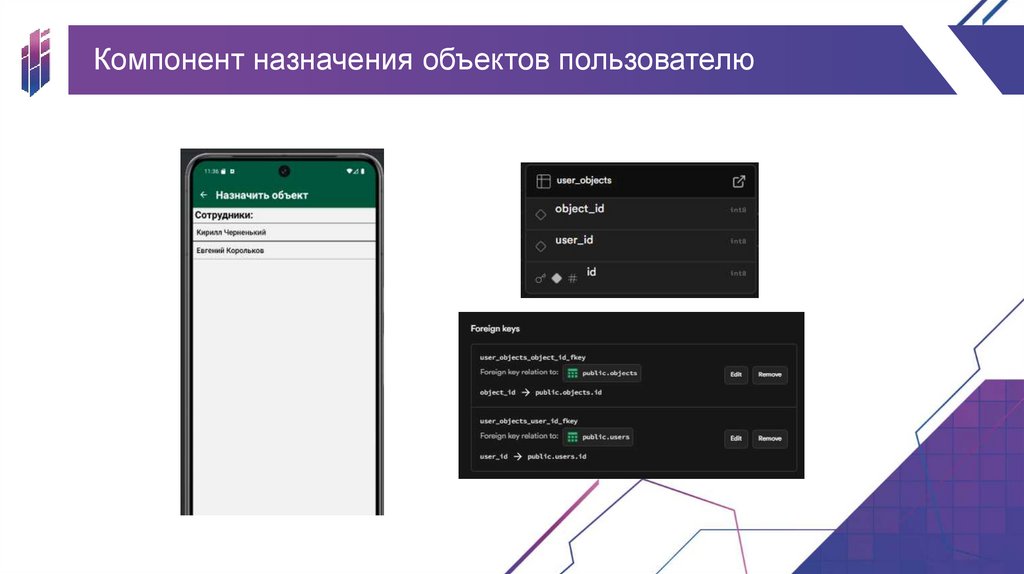The image size is (1024, 574).
Task: Click the Foreign keys heading
Action: [x=495, y=328]
